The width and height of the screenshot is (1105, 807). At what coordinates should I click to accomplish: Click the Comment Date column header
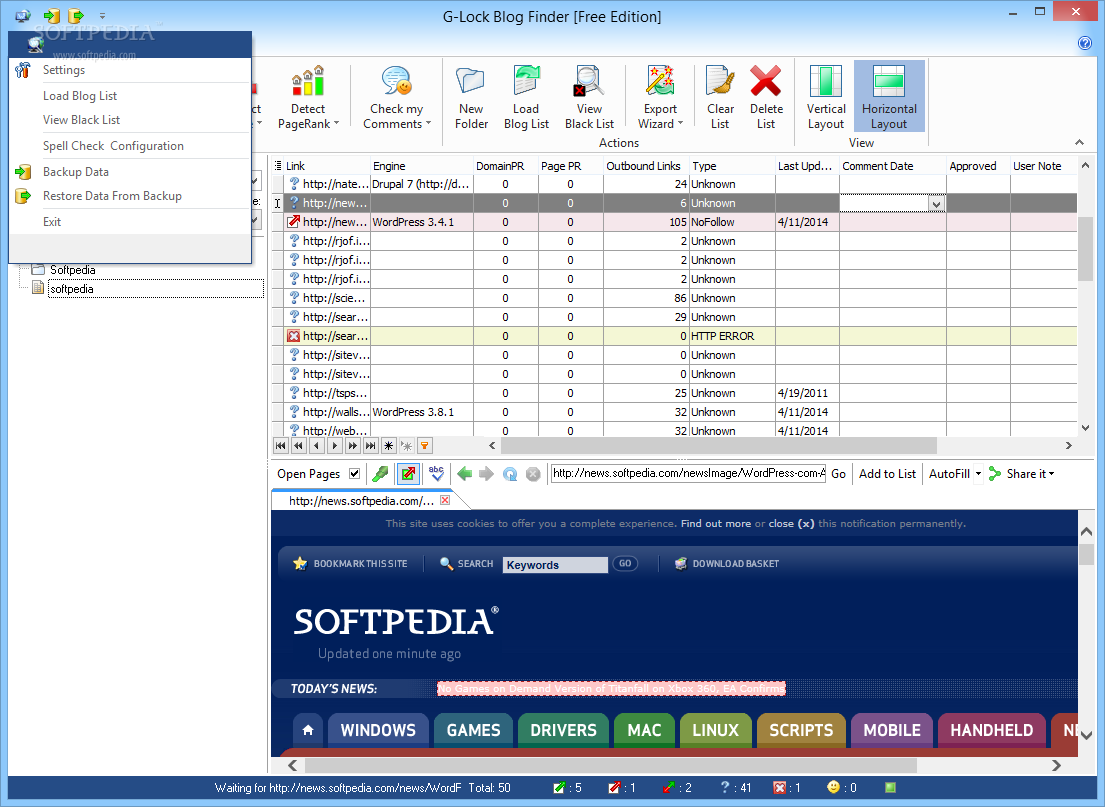(892, 166)
